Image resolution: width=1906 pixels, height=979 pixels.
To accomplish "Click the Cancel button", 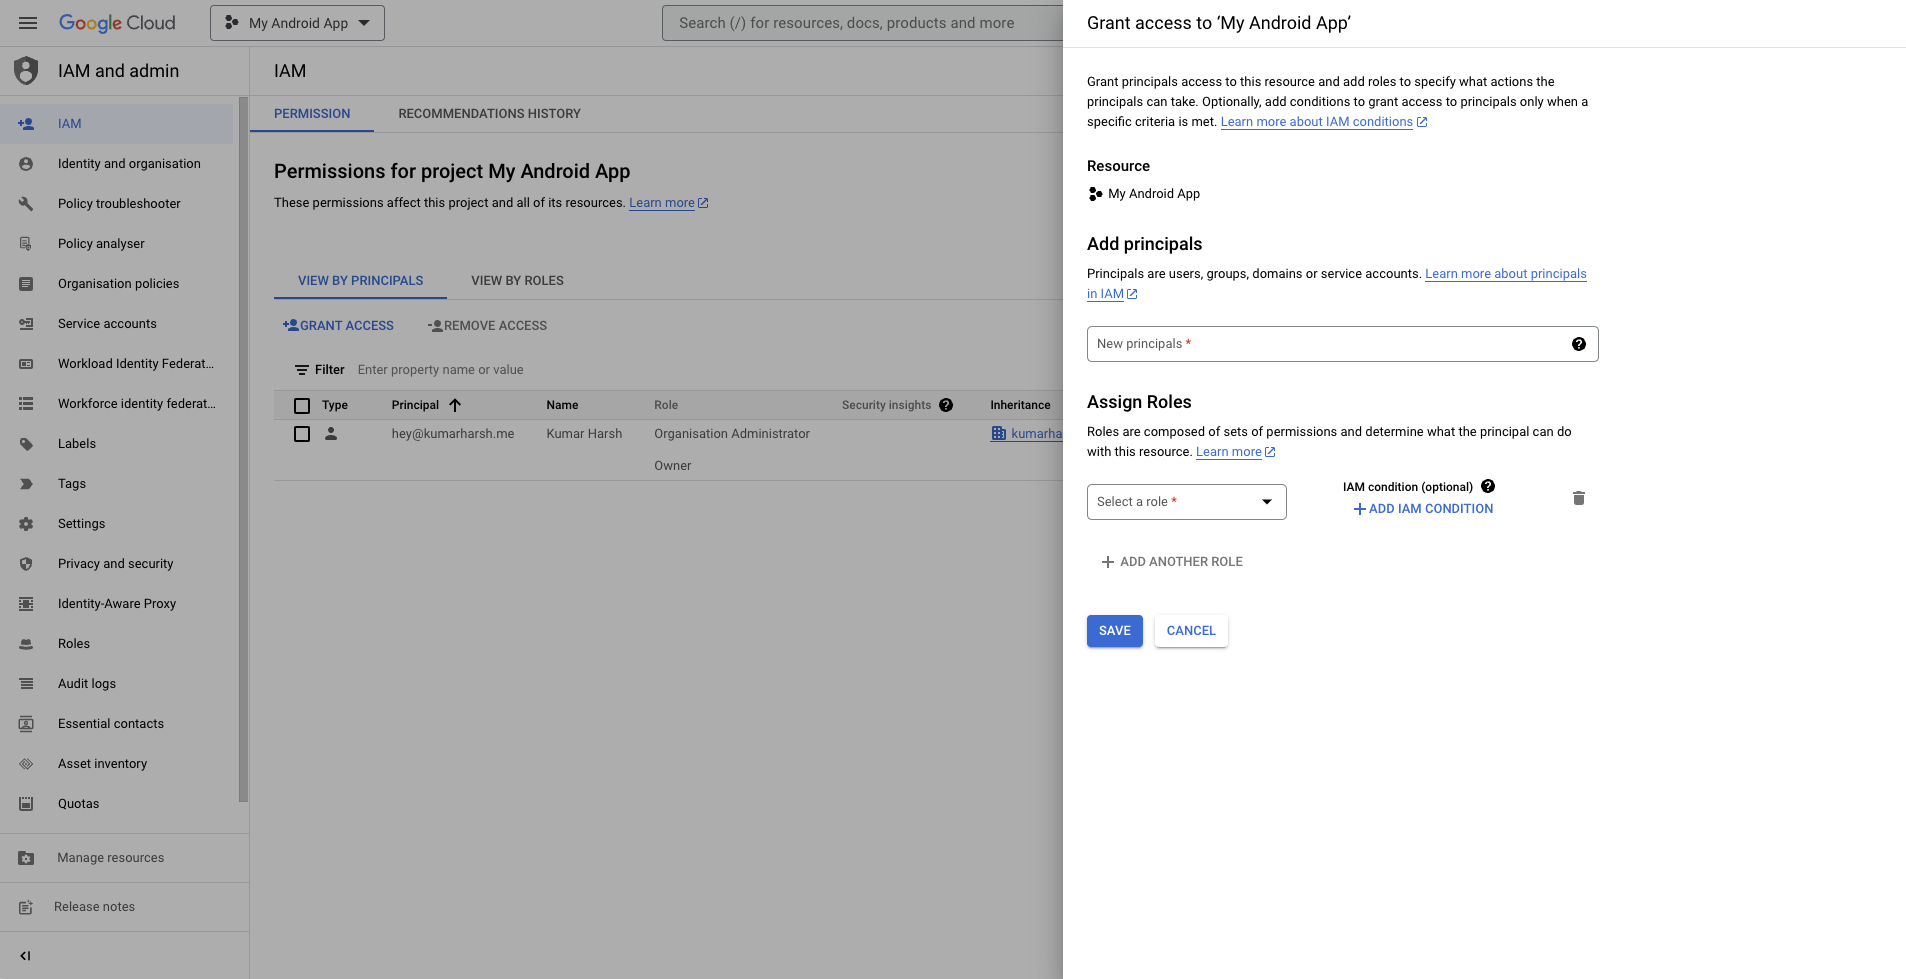I will click(x=1191, y=631).
